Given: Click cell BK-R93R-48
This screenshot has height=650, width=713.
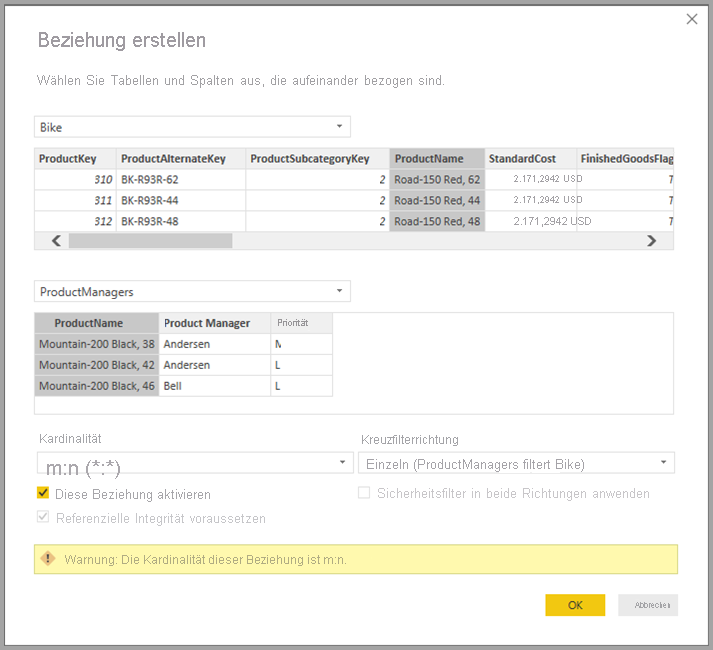Looking at the screenshot, I should point(181,222).
